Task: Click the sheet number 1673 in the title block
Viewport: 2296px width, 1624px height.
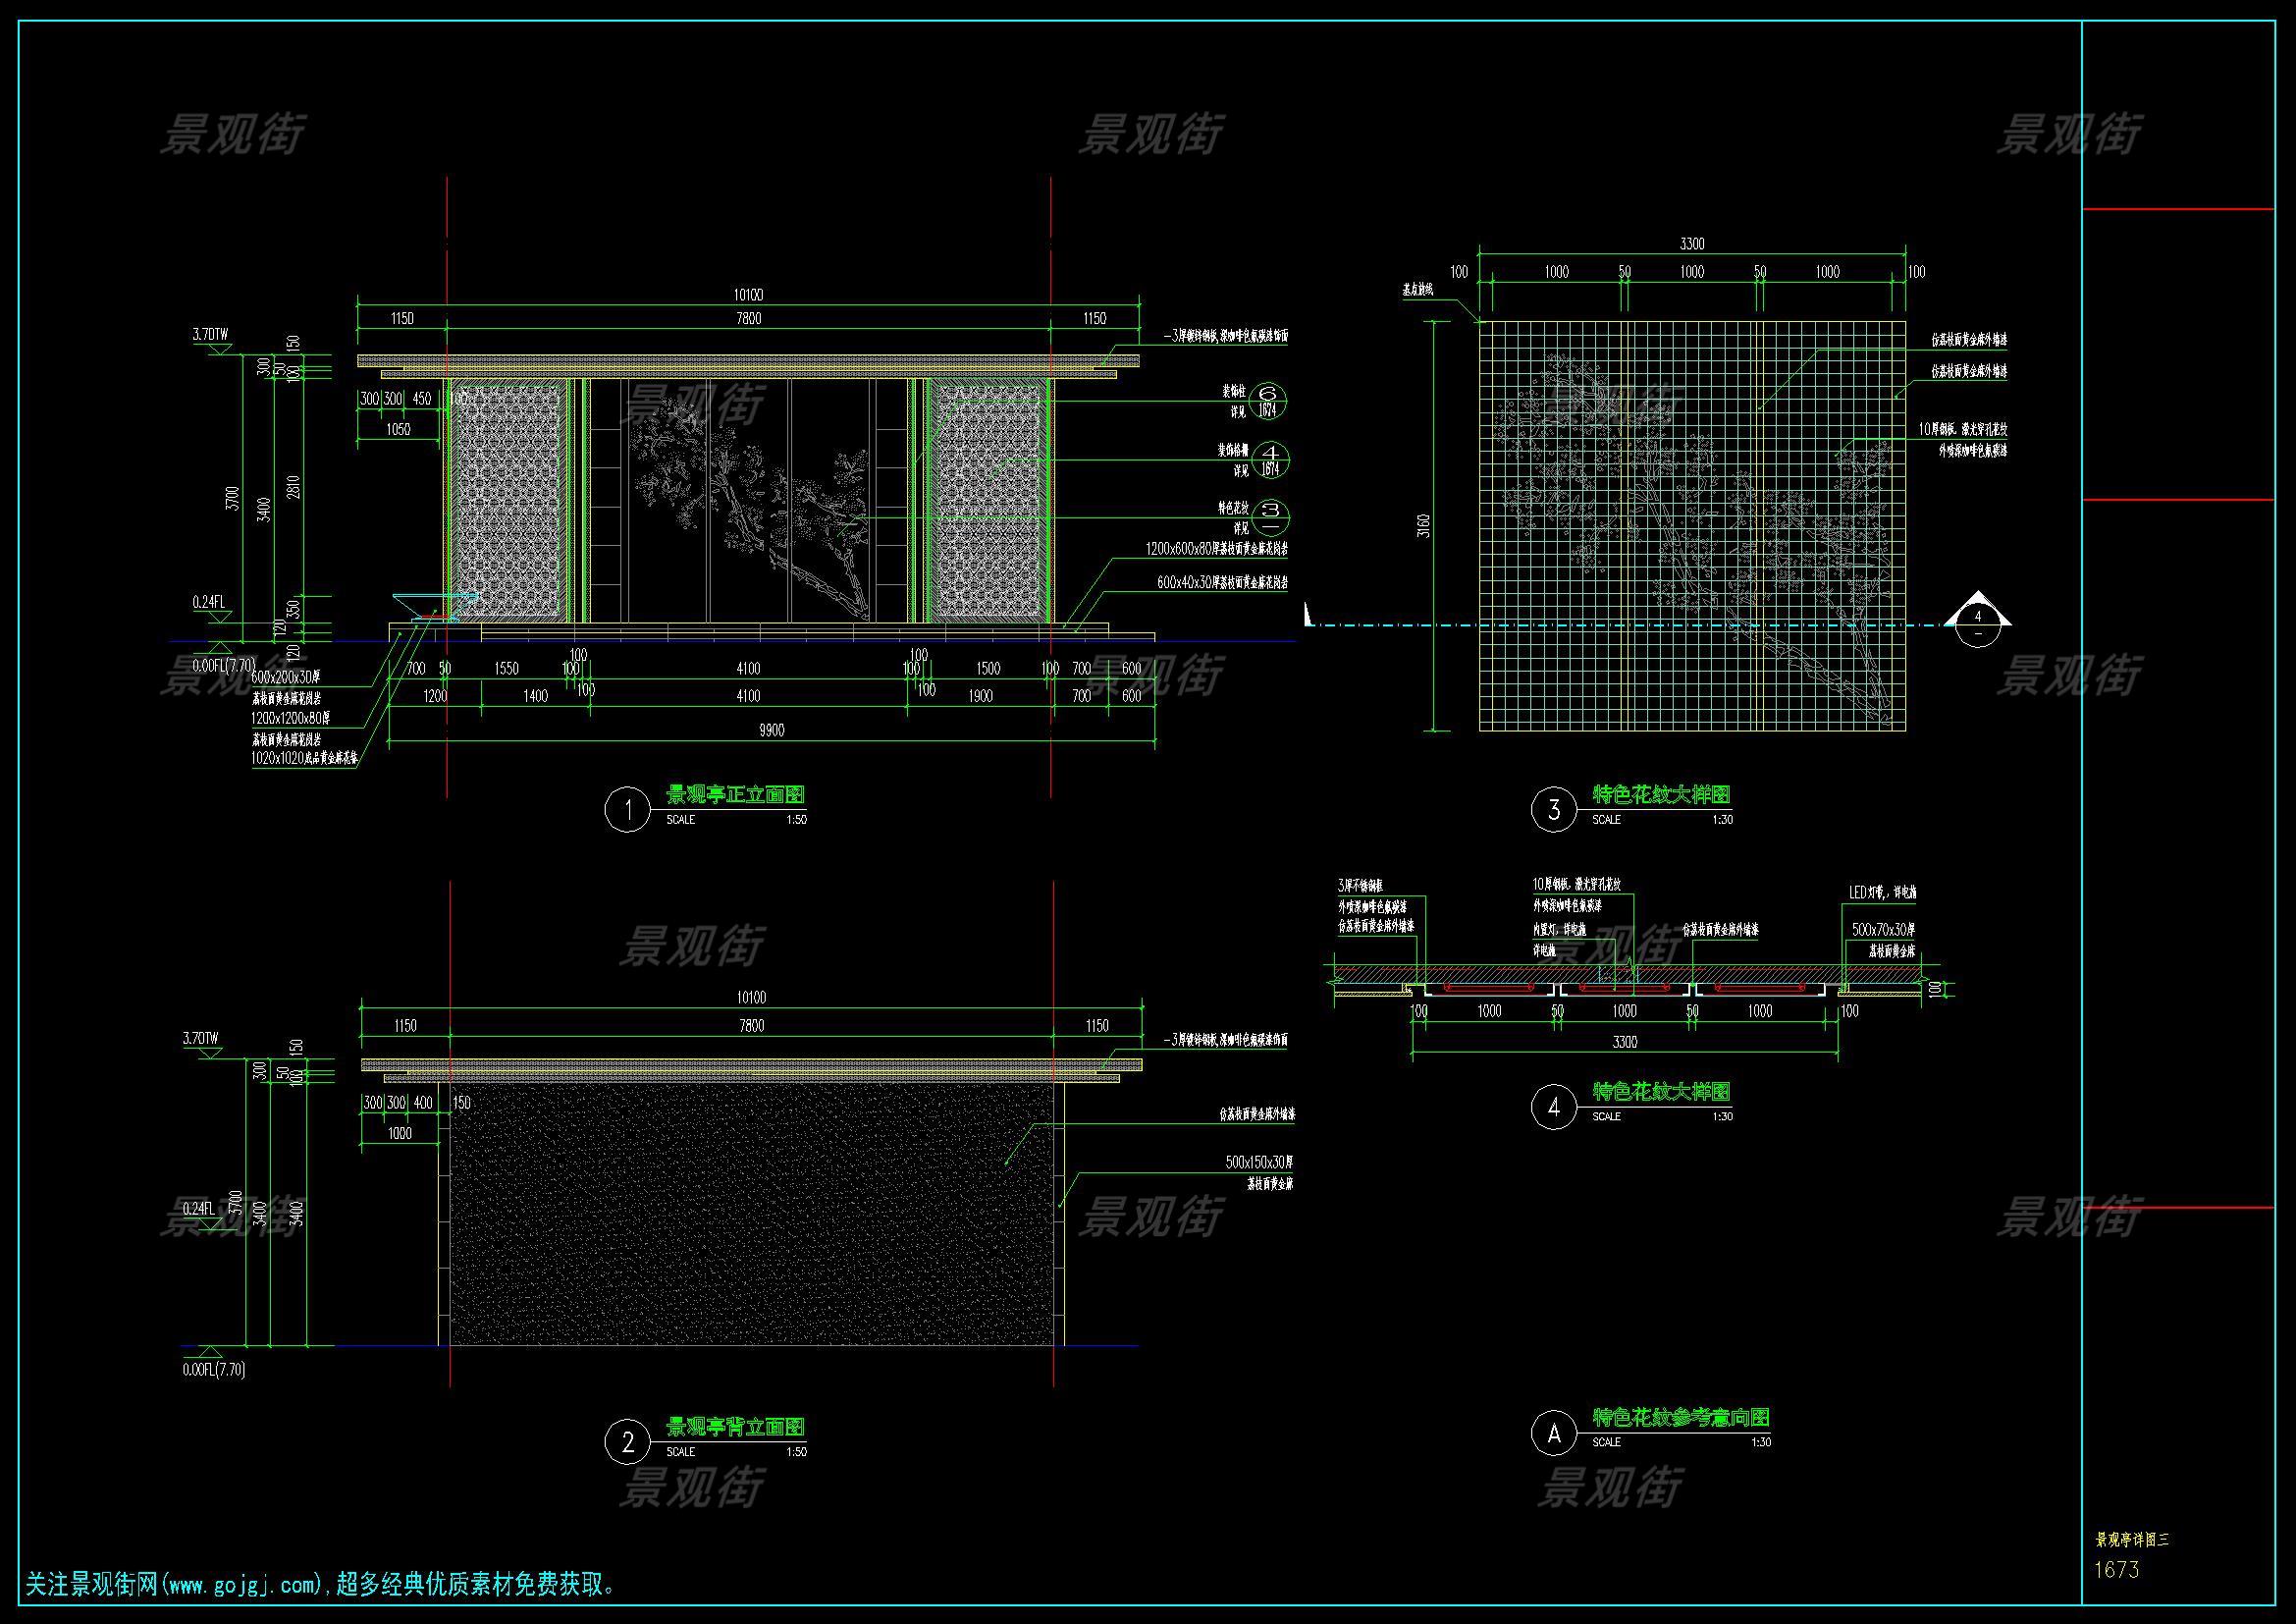Action: click(2117, 1569)
